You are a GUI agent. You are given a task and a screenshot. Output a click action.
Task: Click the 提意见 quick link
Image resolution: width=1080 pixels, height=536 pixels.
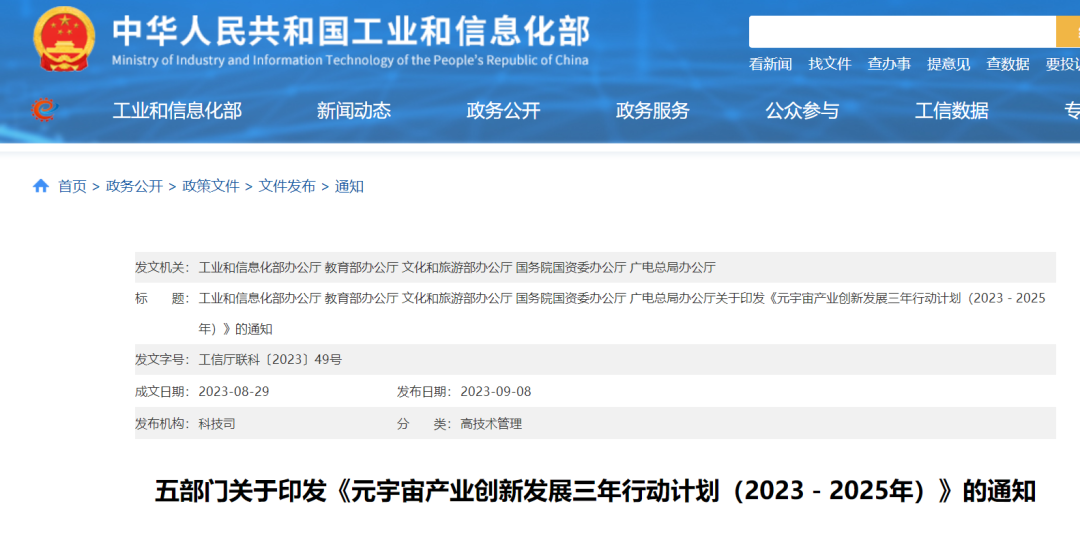pos(948,64)
